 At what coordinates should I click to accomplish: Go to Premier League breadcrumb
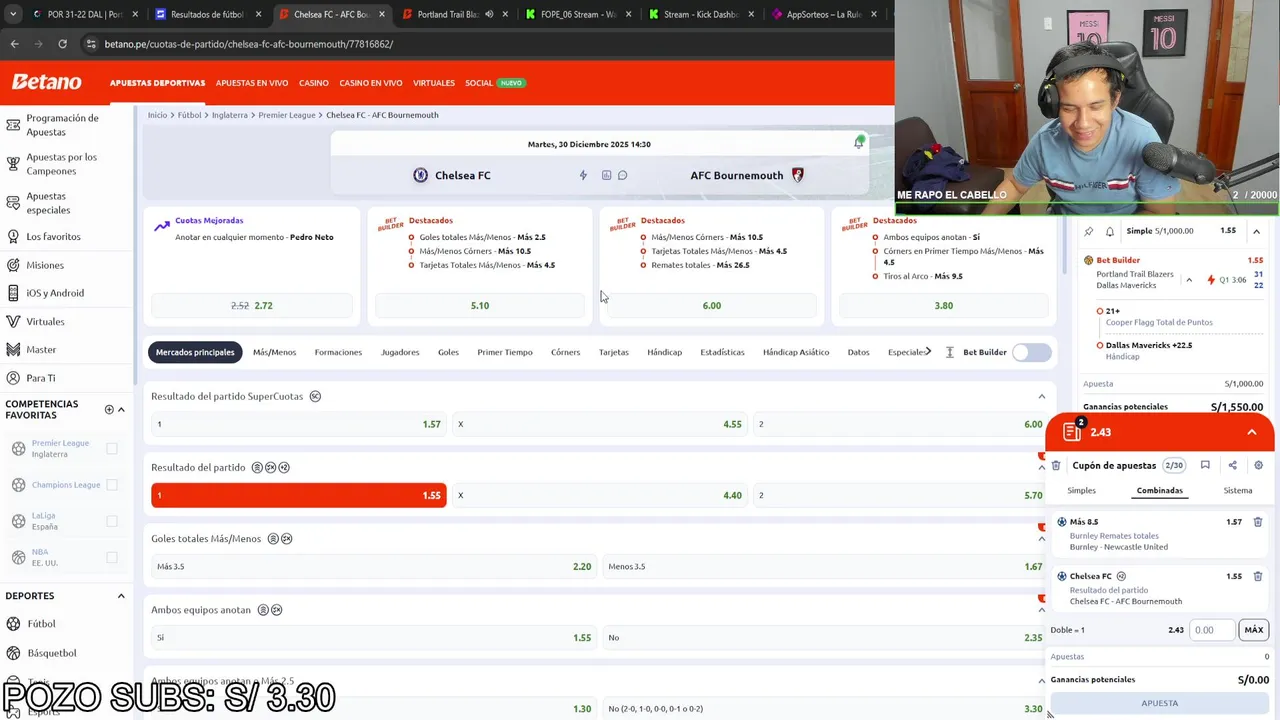[287, 115]
